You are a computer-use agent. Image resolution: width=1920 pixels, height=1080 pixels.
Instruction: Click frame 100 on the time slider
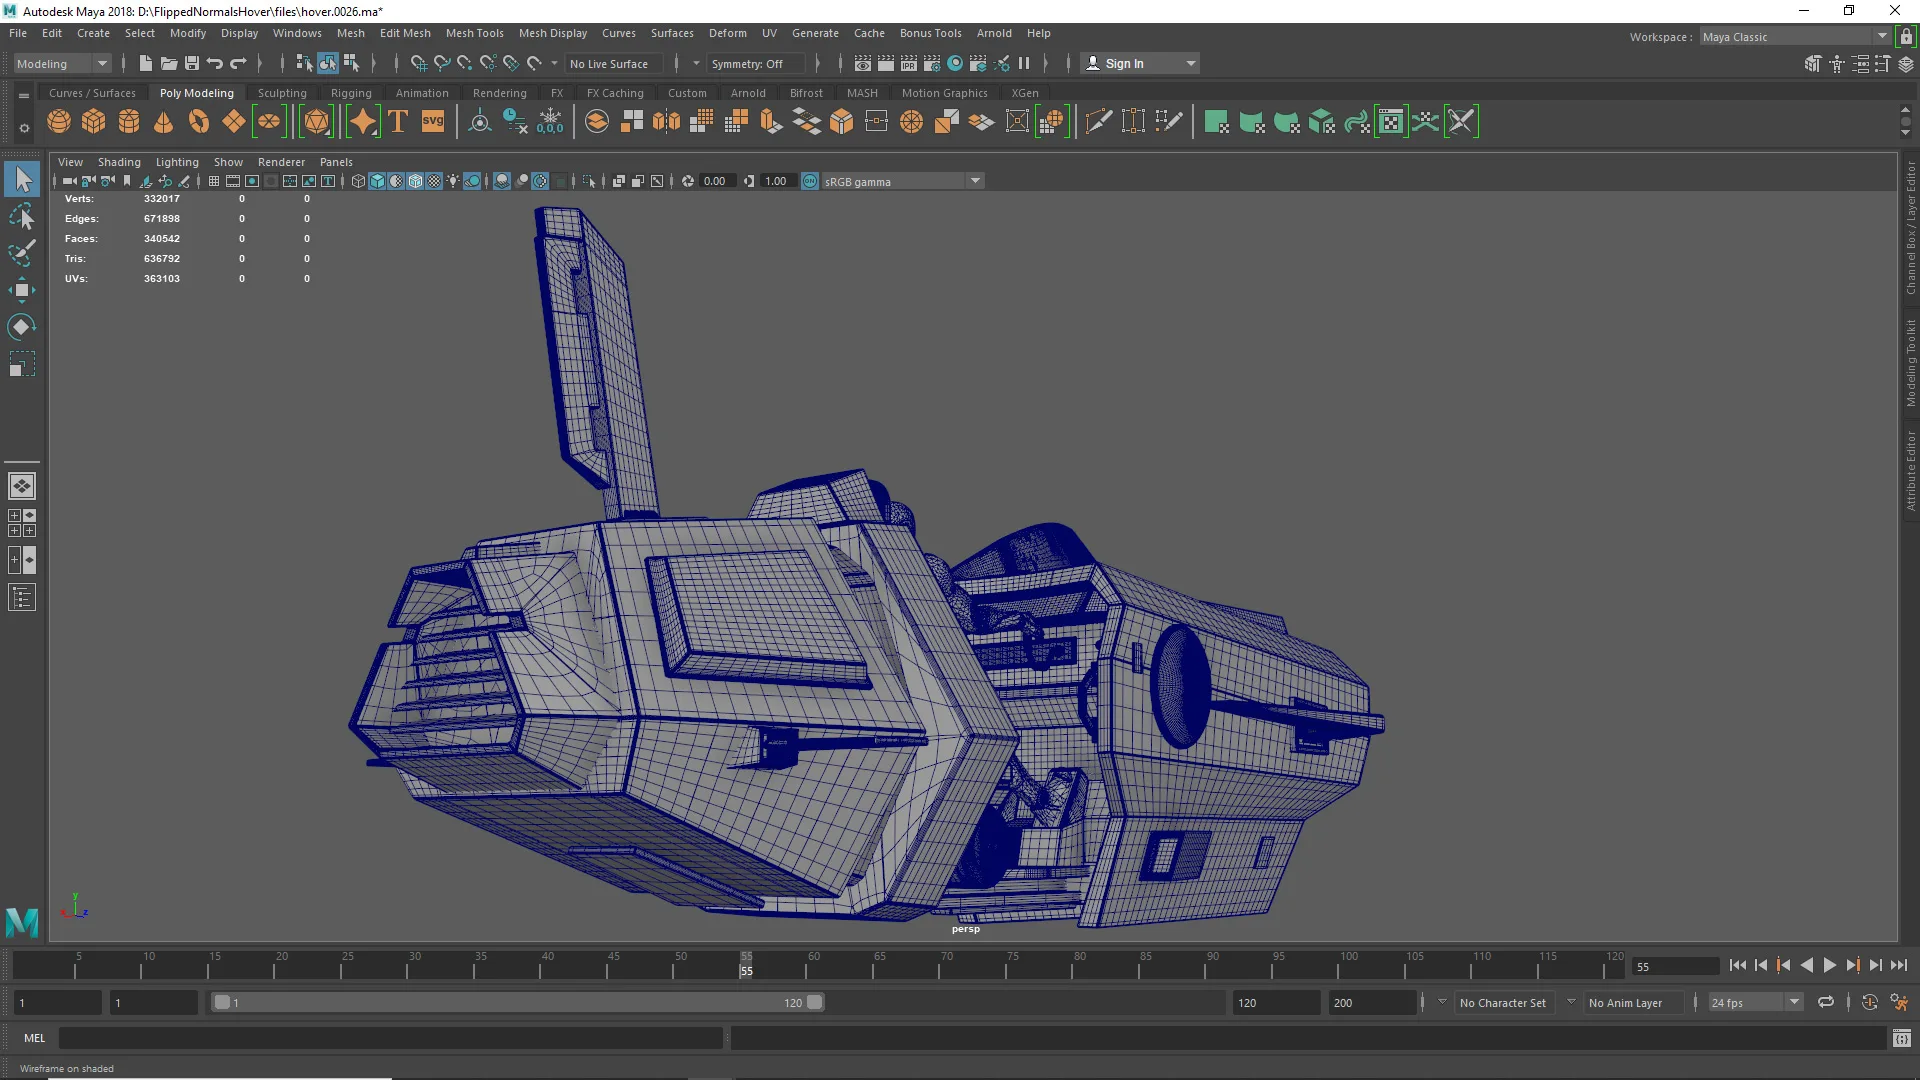coord(1346,965)
